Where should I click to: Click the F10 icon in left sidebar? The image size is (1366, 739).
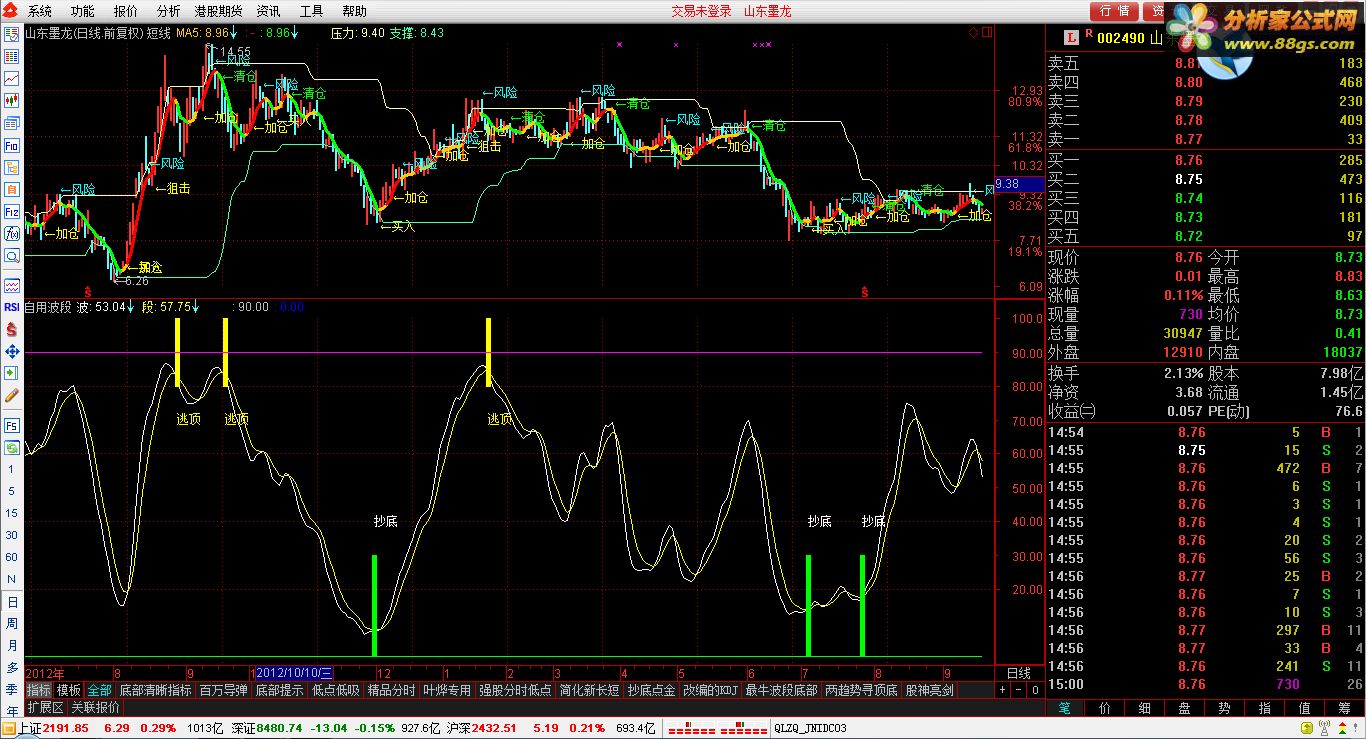point(12,145)
